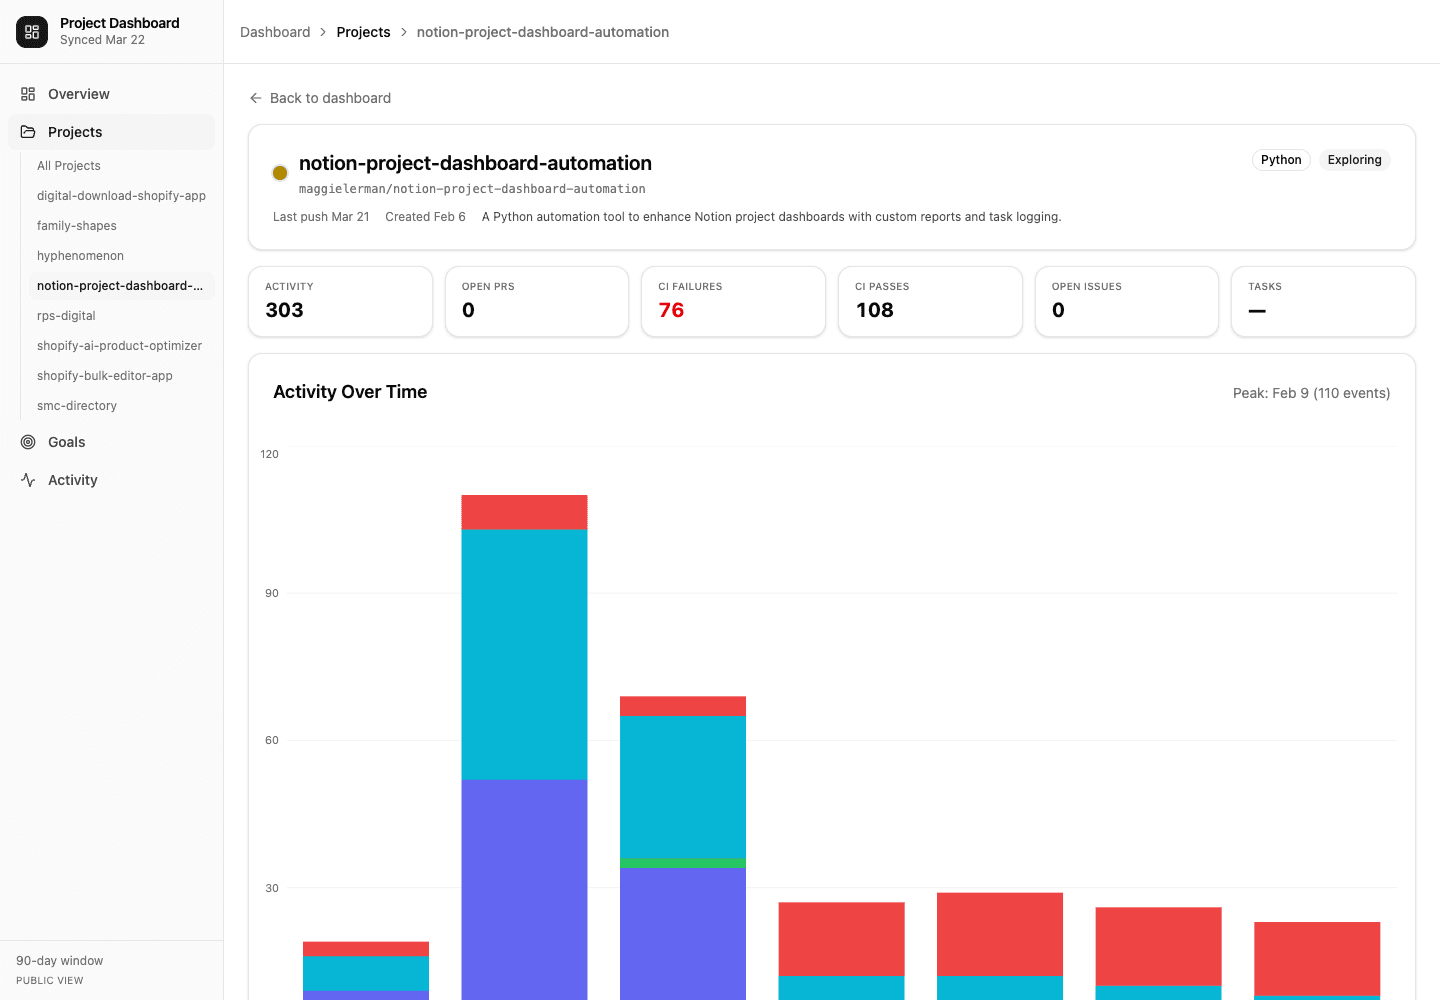Screen dimensions: 1440x1000
Task: Click the Projects folder icon
Action: click(x=28, y=132)
